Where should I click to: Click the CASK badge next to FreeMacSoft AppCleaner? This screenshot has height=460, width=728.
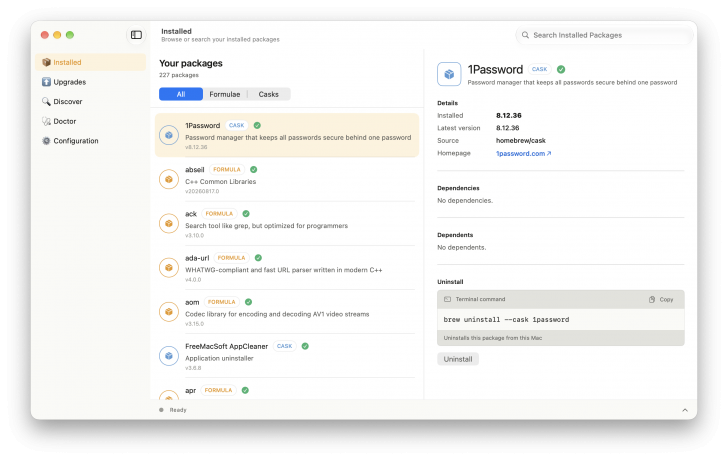pos(284,346)
